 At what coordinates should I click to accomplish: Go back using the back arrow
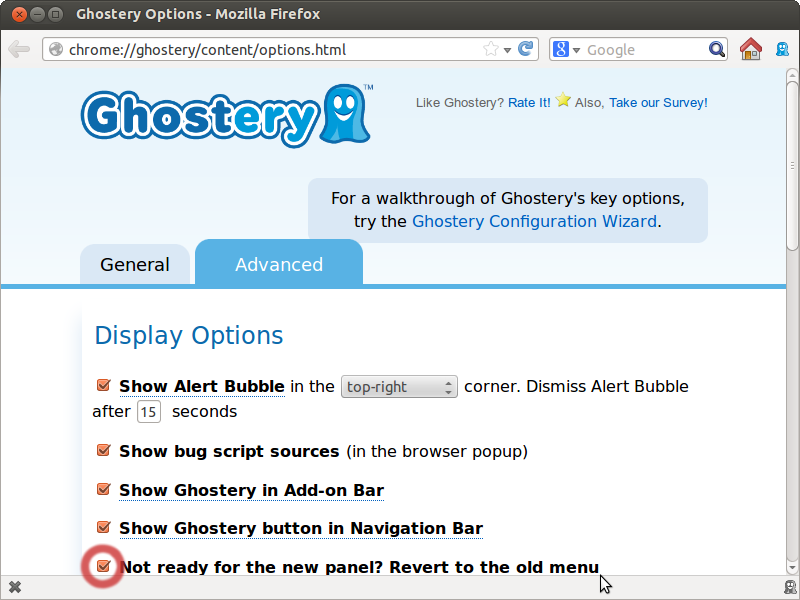(x=19, y=50)
